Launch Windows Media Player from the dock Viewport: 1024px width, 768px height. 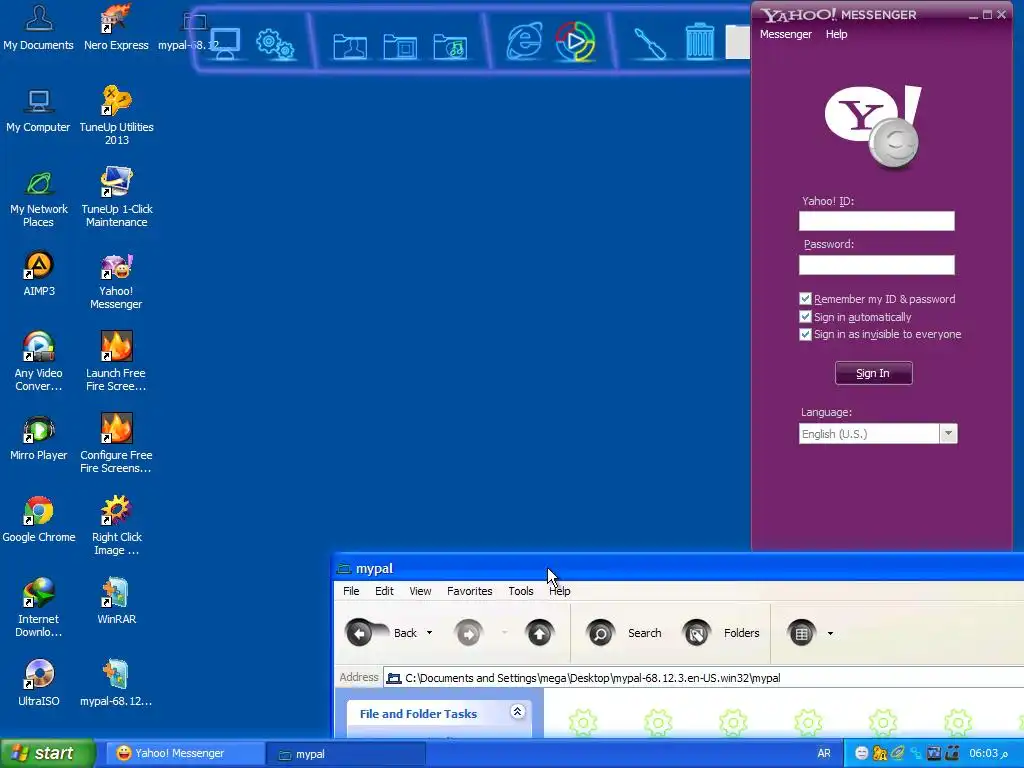575,42
